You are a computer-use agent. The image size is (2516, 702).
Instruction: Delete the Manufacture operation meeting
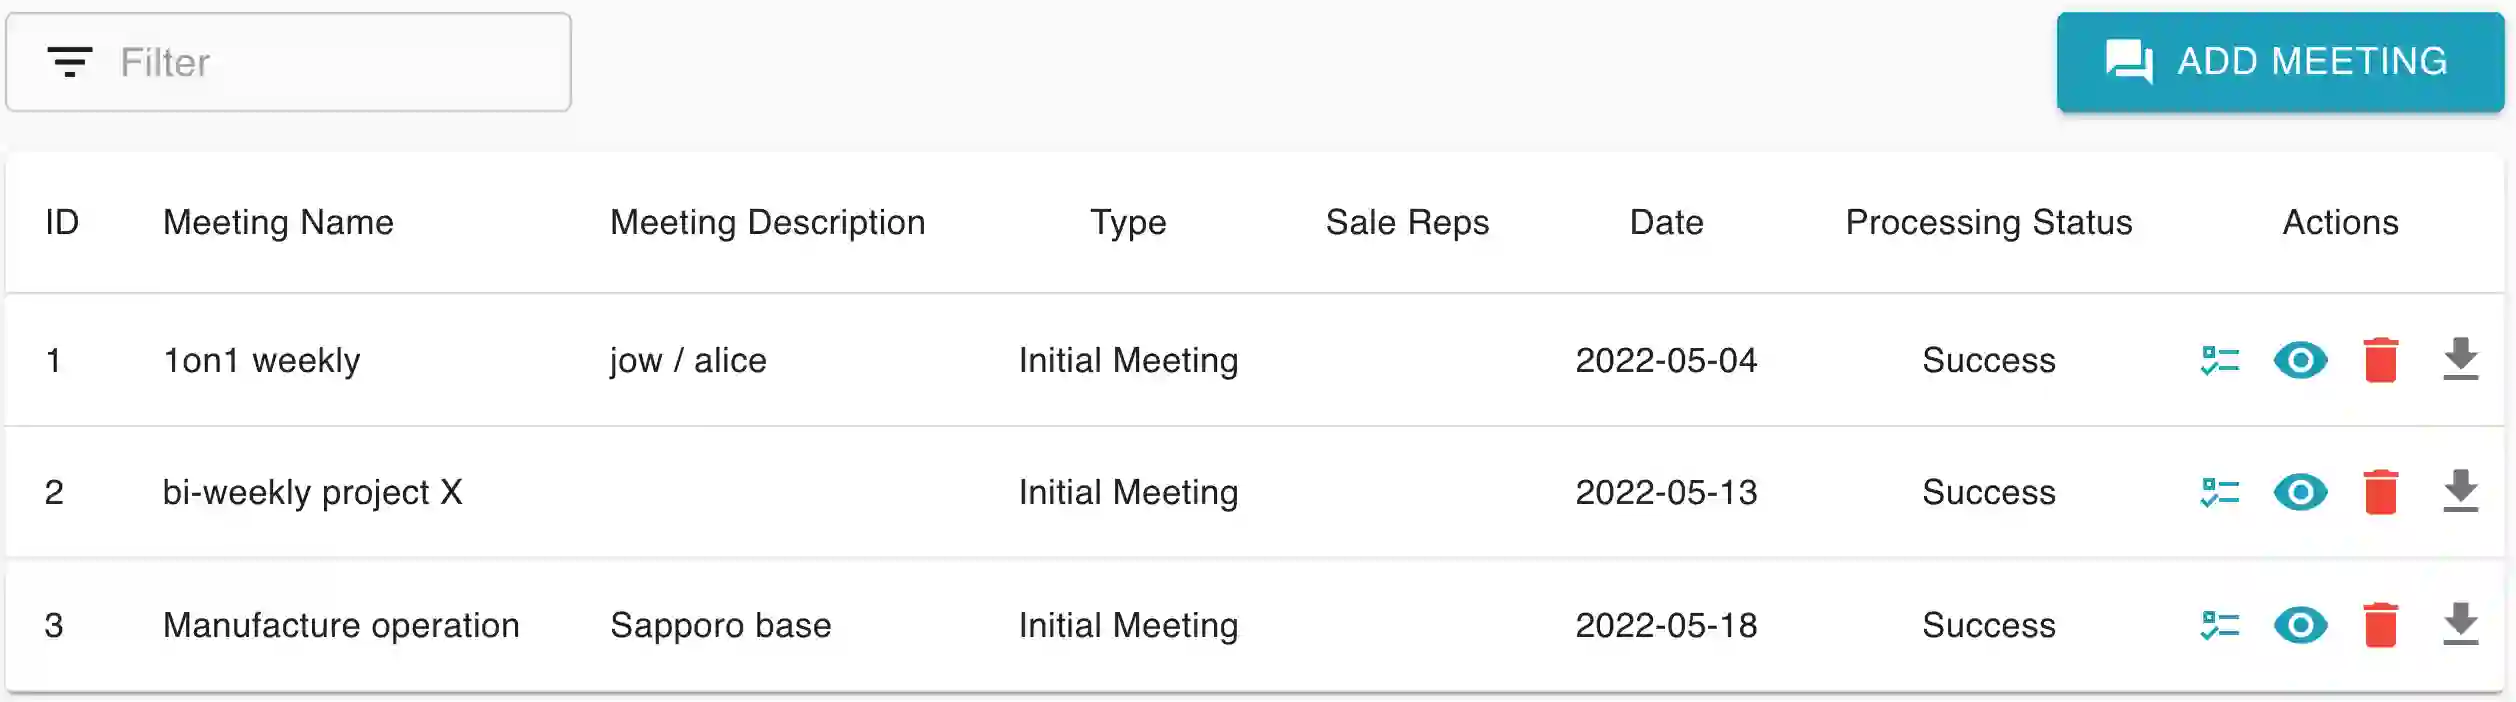click(2381, 625)
